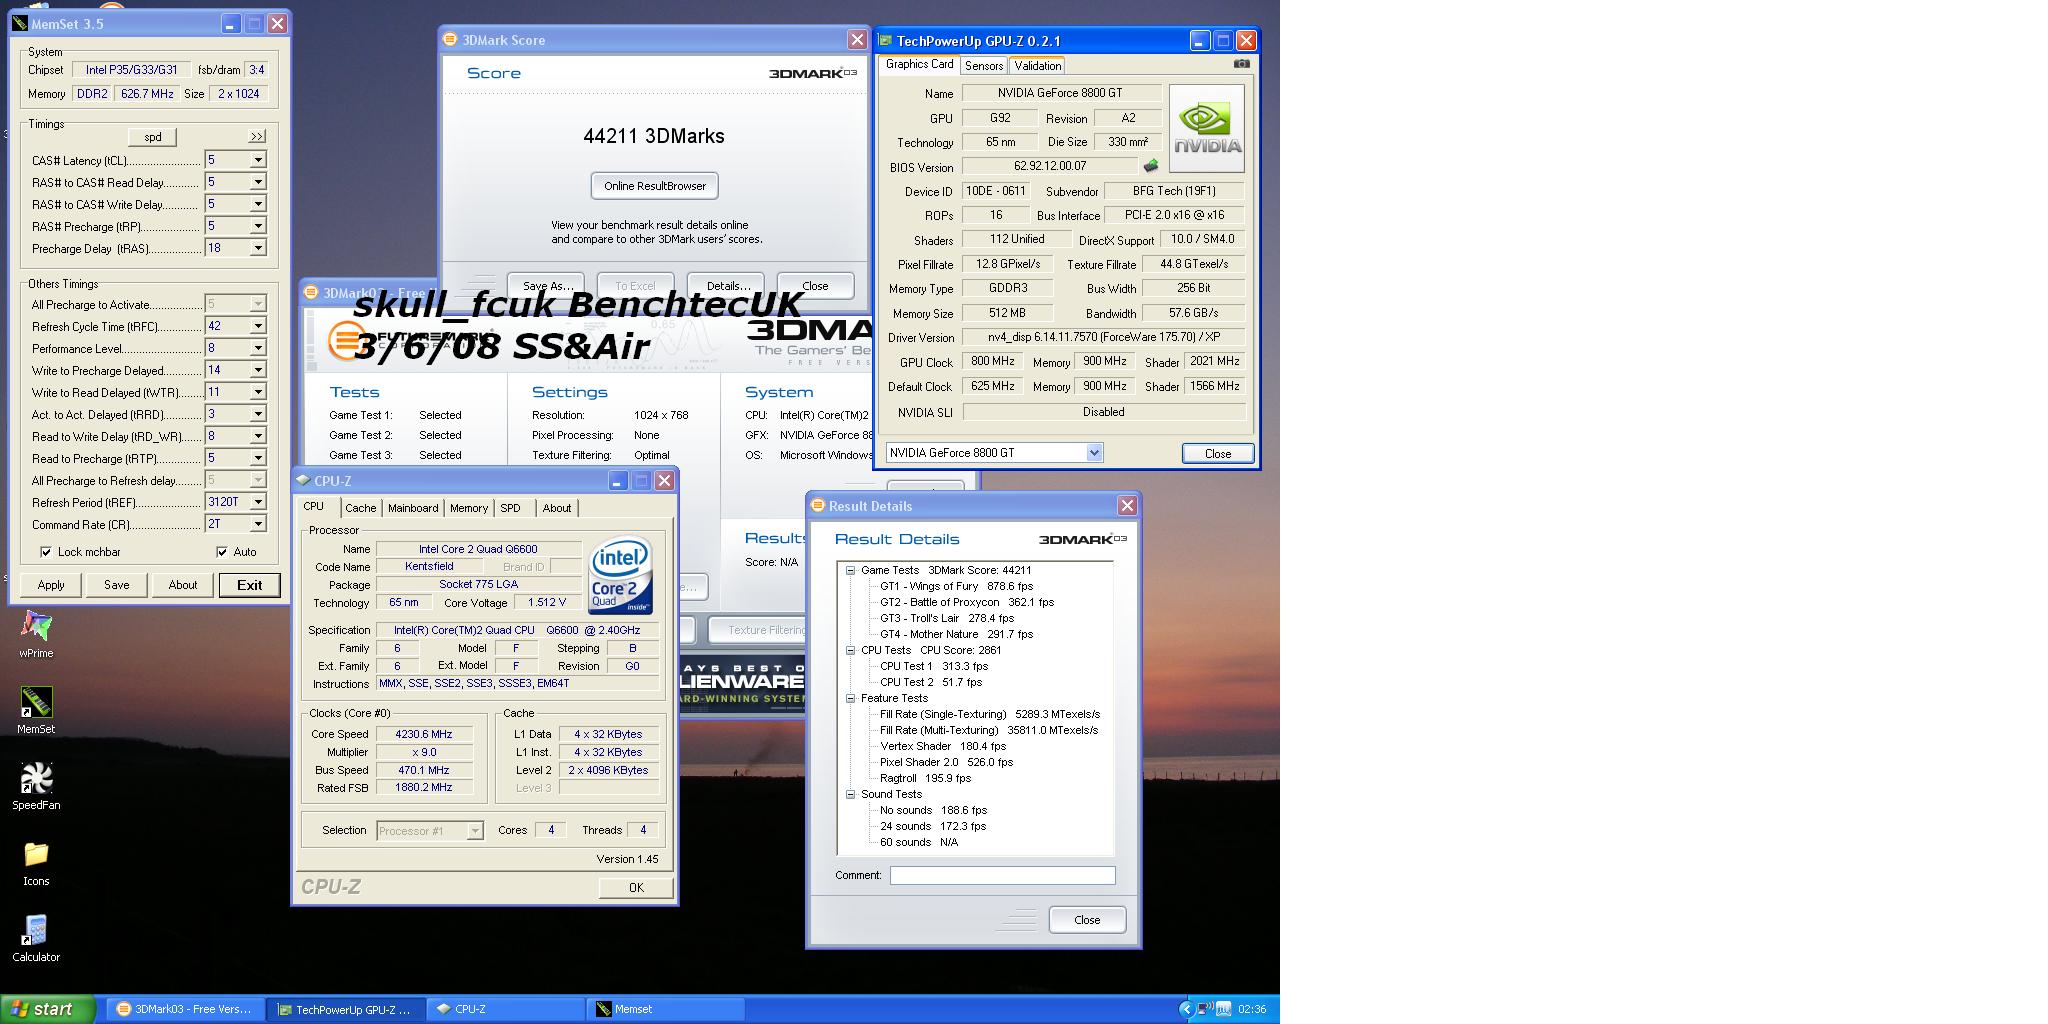Expand MemSet timings with >> button
2048x1024 pixels.
point(257,137)
